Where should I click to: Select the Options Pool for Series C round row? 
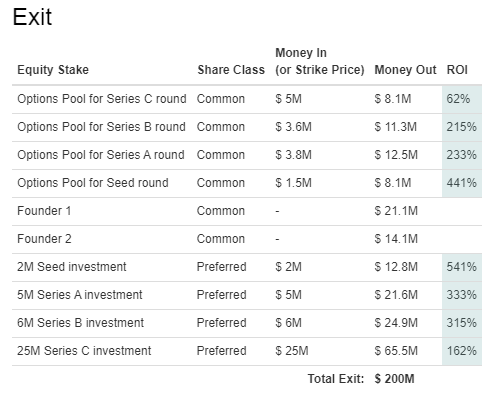tap(247, 99)
